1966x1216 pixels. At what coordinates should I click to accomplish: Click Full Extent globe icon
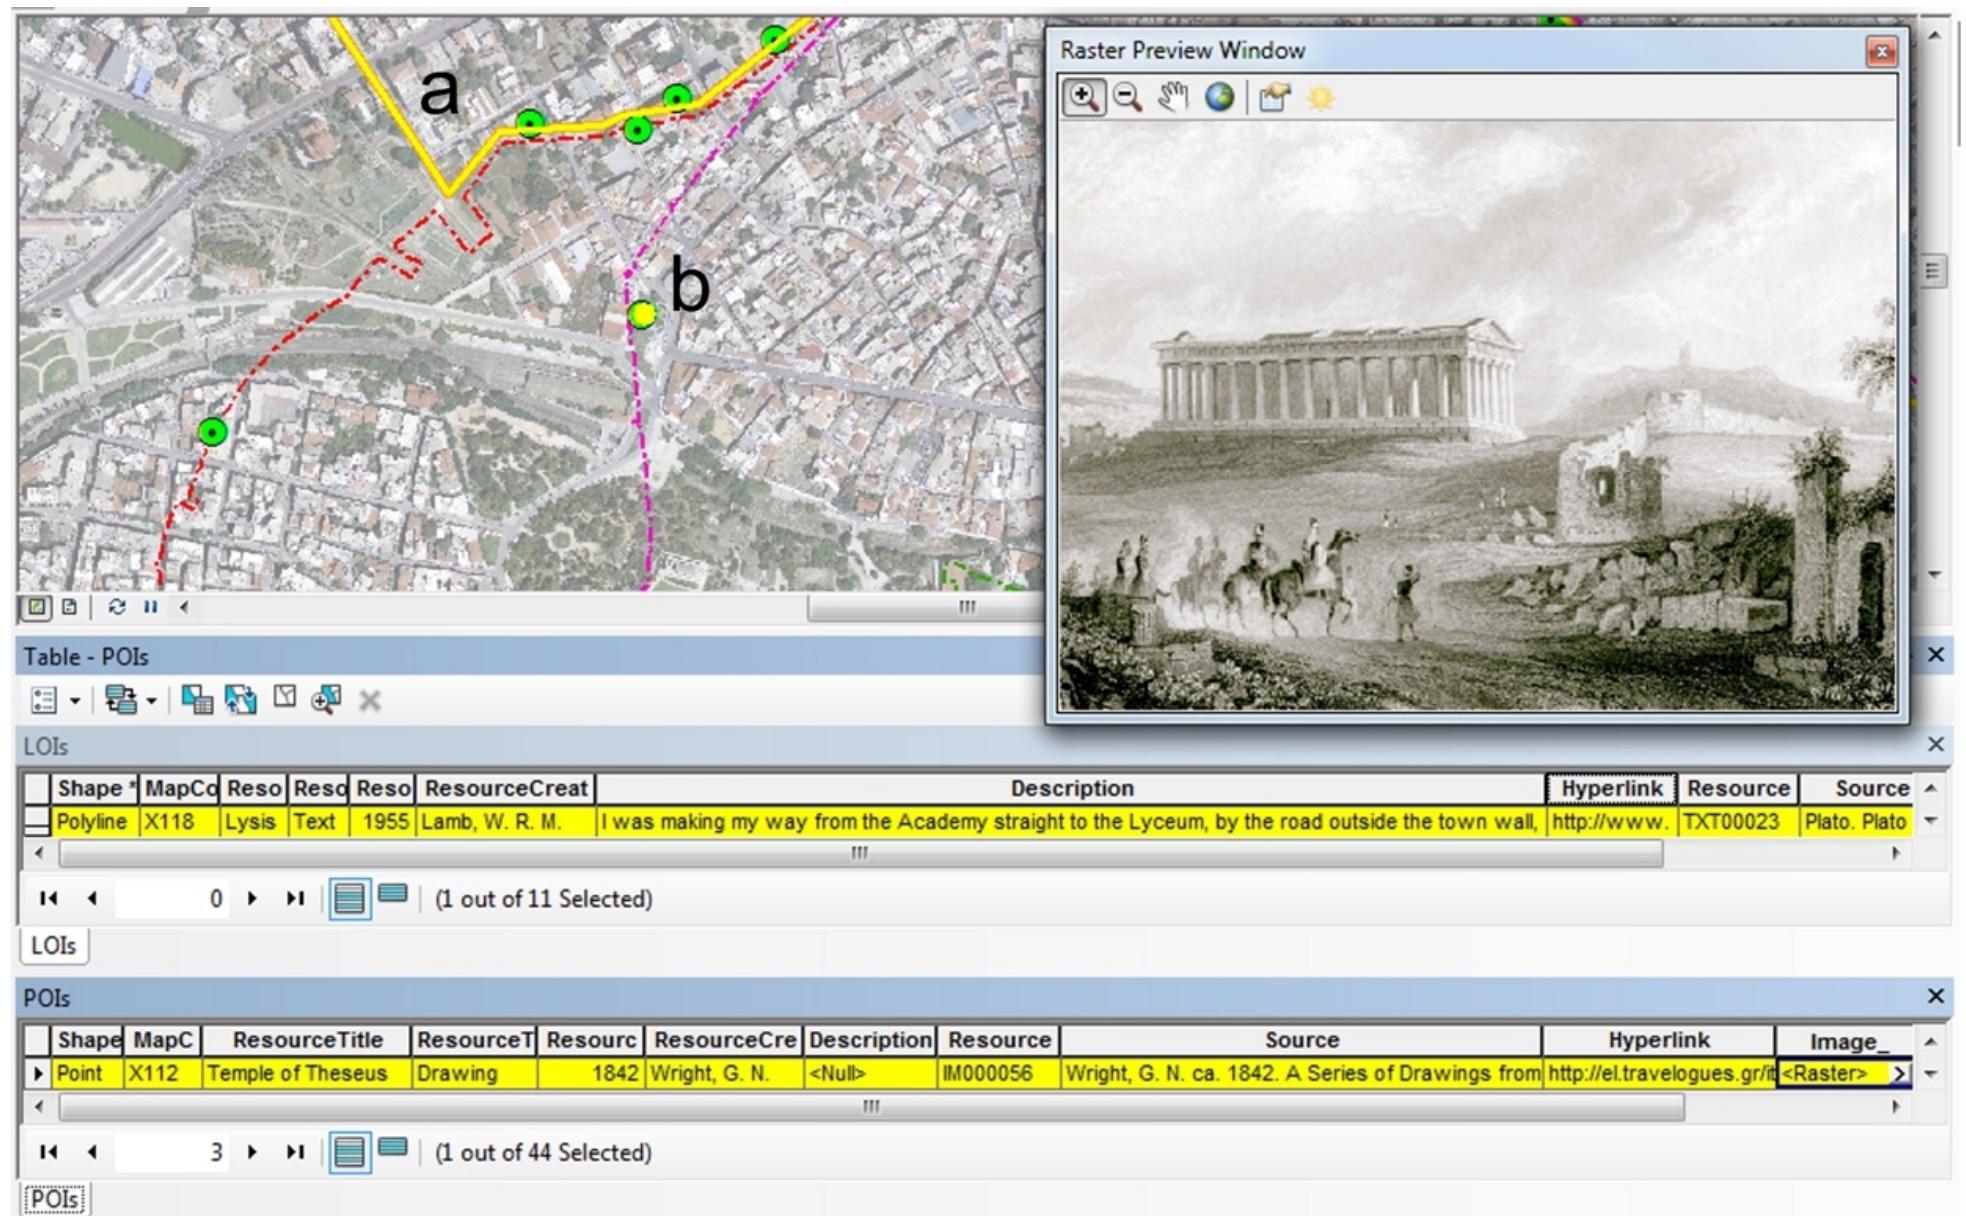(1219, 97)
